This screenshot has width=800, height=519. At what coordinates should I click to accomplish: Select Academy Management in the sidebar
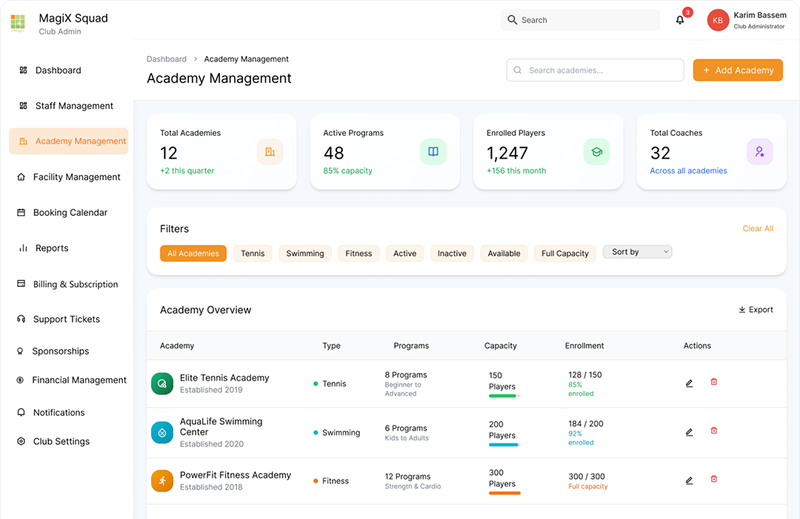68,141
